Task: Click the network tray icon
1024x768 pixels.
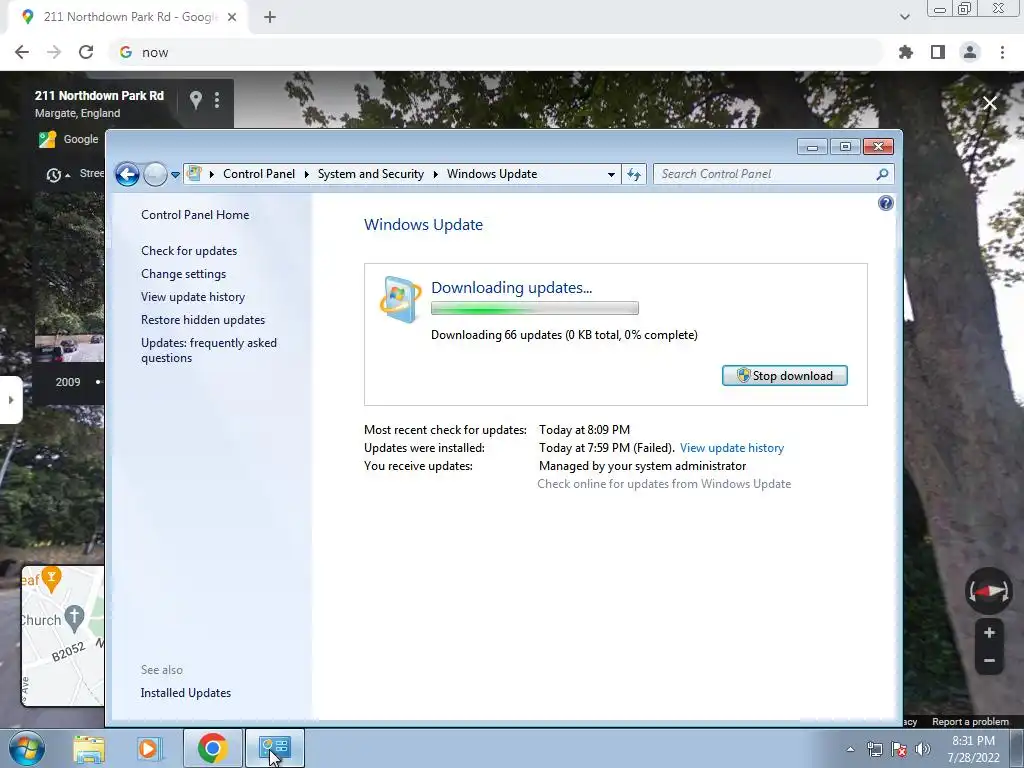Action: point(874,749)
